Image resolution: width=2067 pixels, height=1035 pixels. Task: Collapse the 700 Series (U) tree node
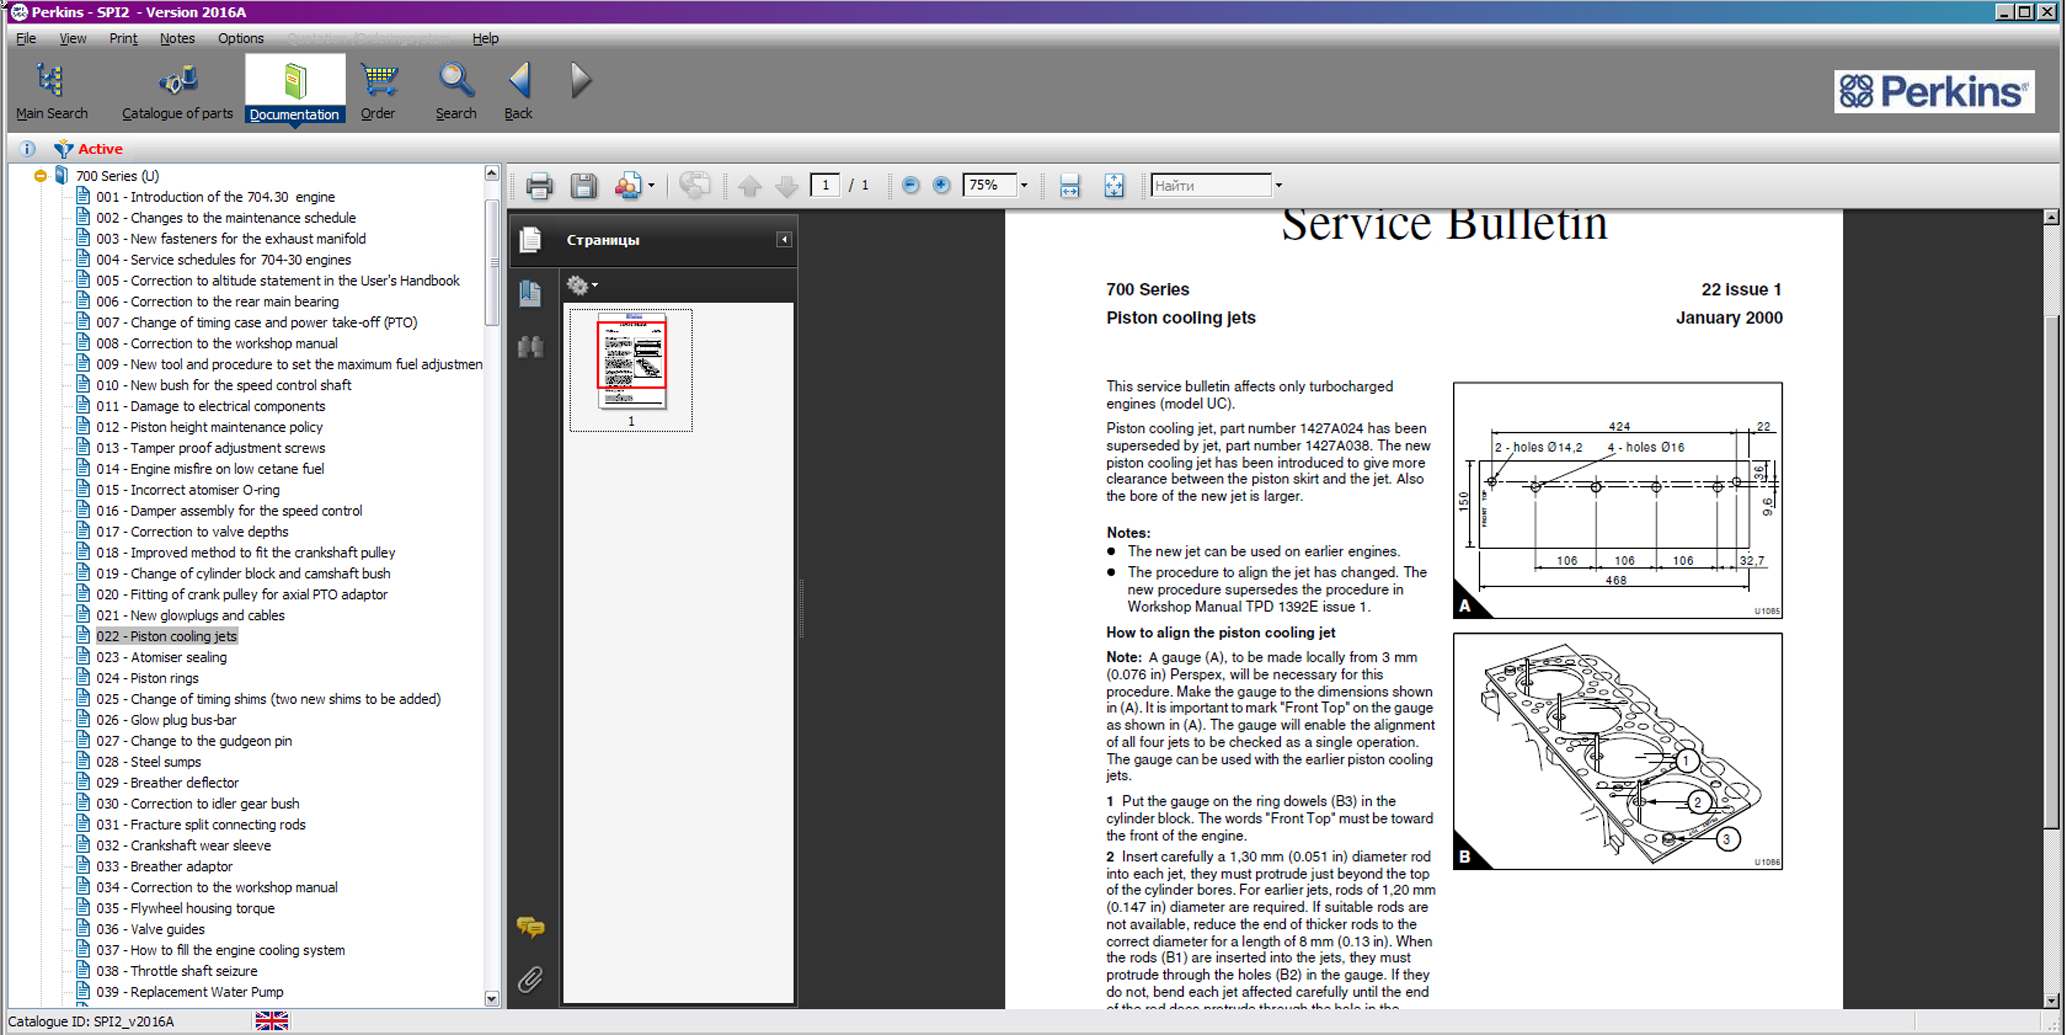(x=40, y=176)
